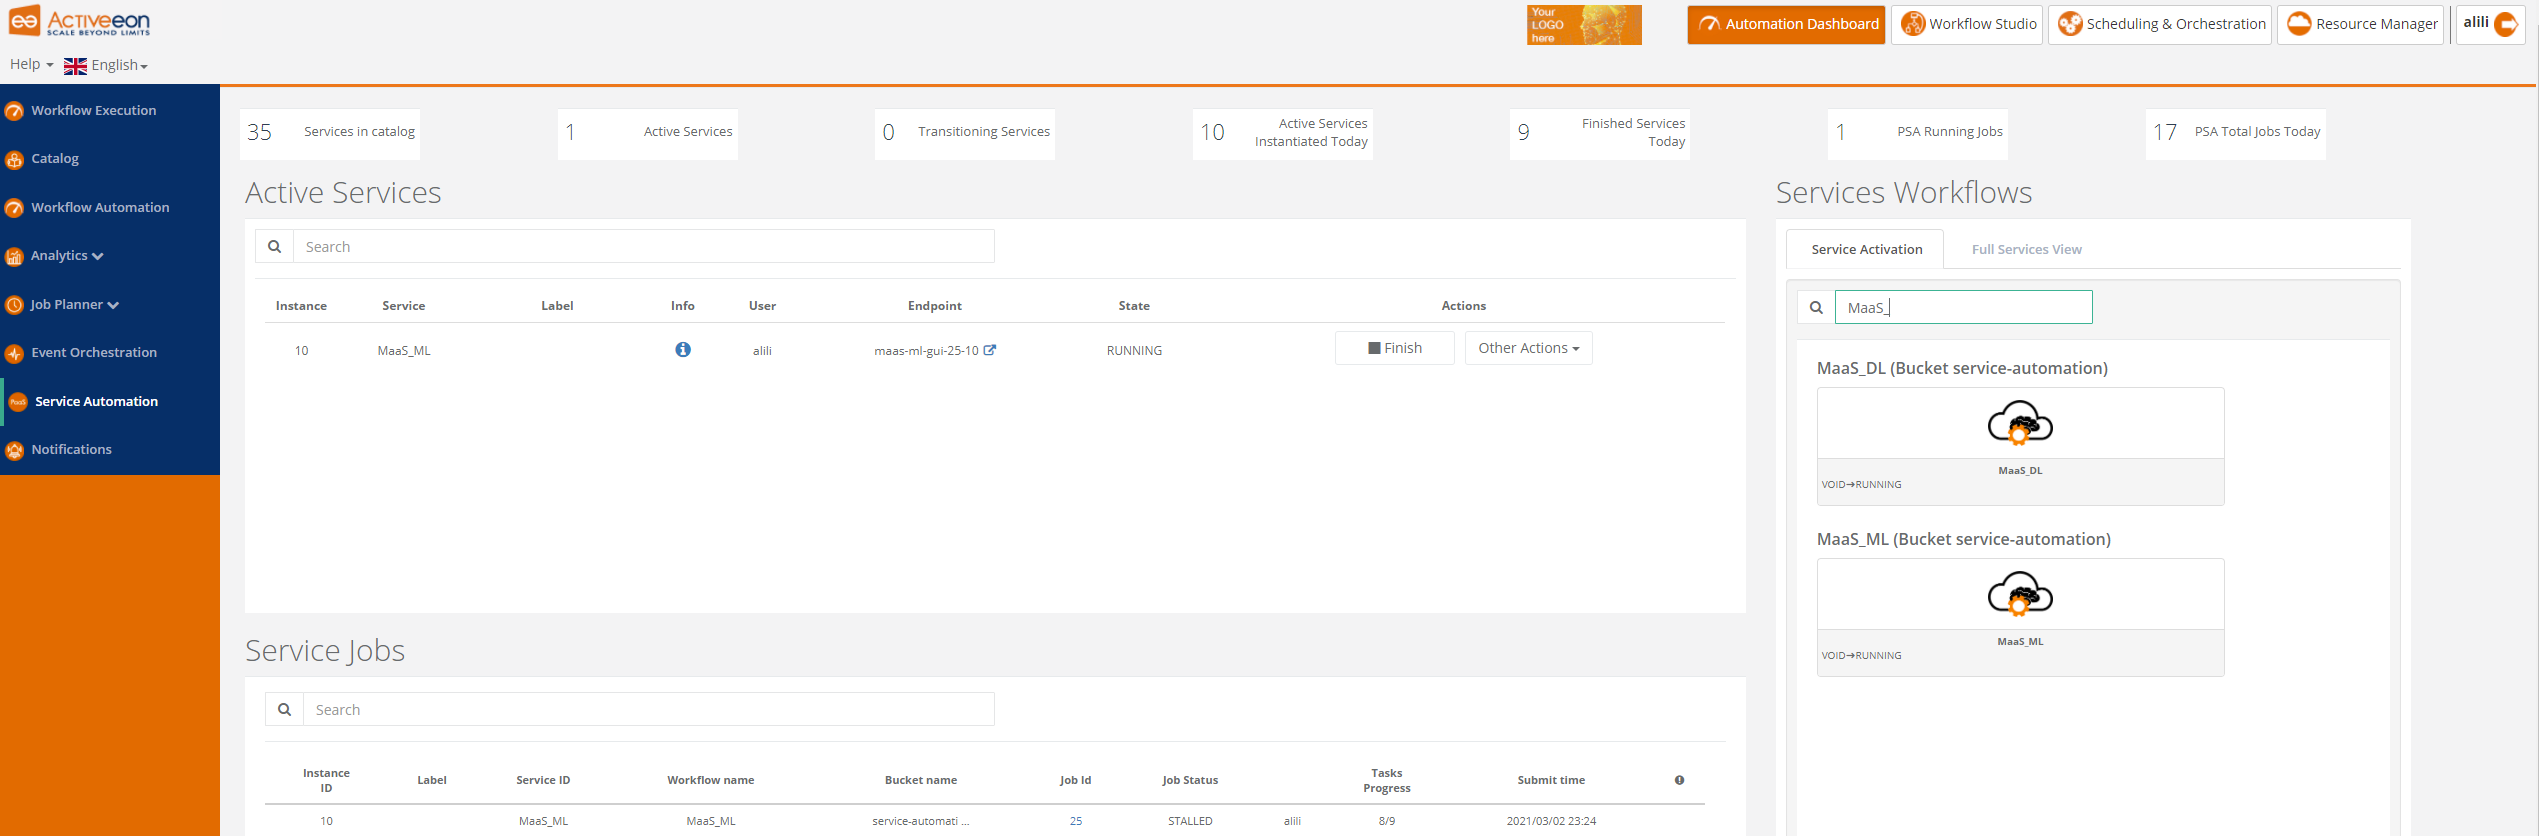Viewport: 2539px width, 836px height.
Task: Click the 'Submit time' column header
Action: [x=1551, y=780]
